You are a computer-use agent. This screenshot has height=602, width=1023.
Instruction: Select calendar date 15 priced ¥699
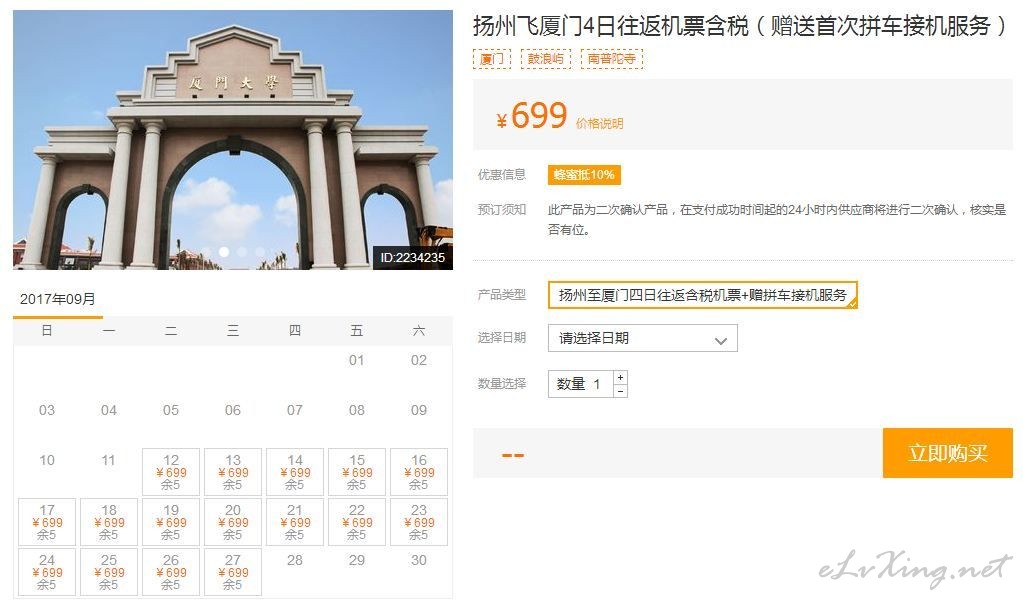pyautogui.click(x=357, y=472)
